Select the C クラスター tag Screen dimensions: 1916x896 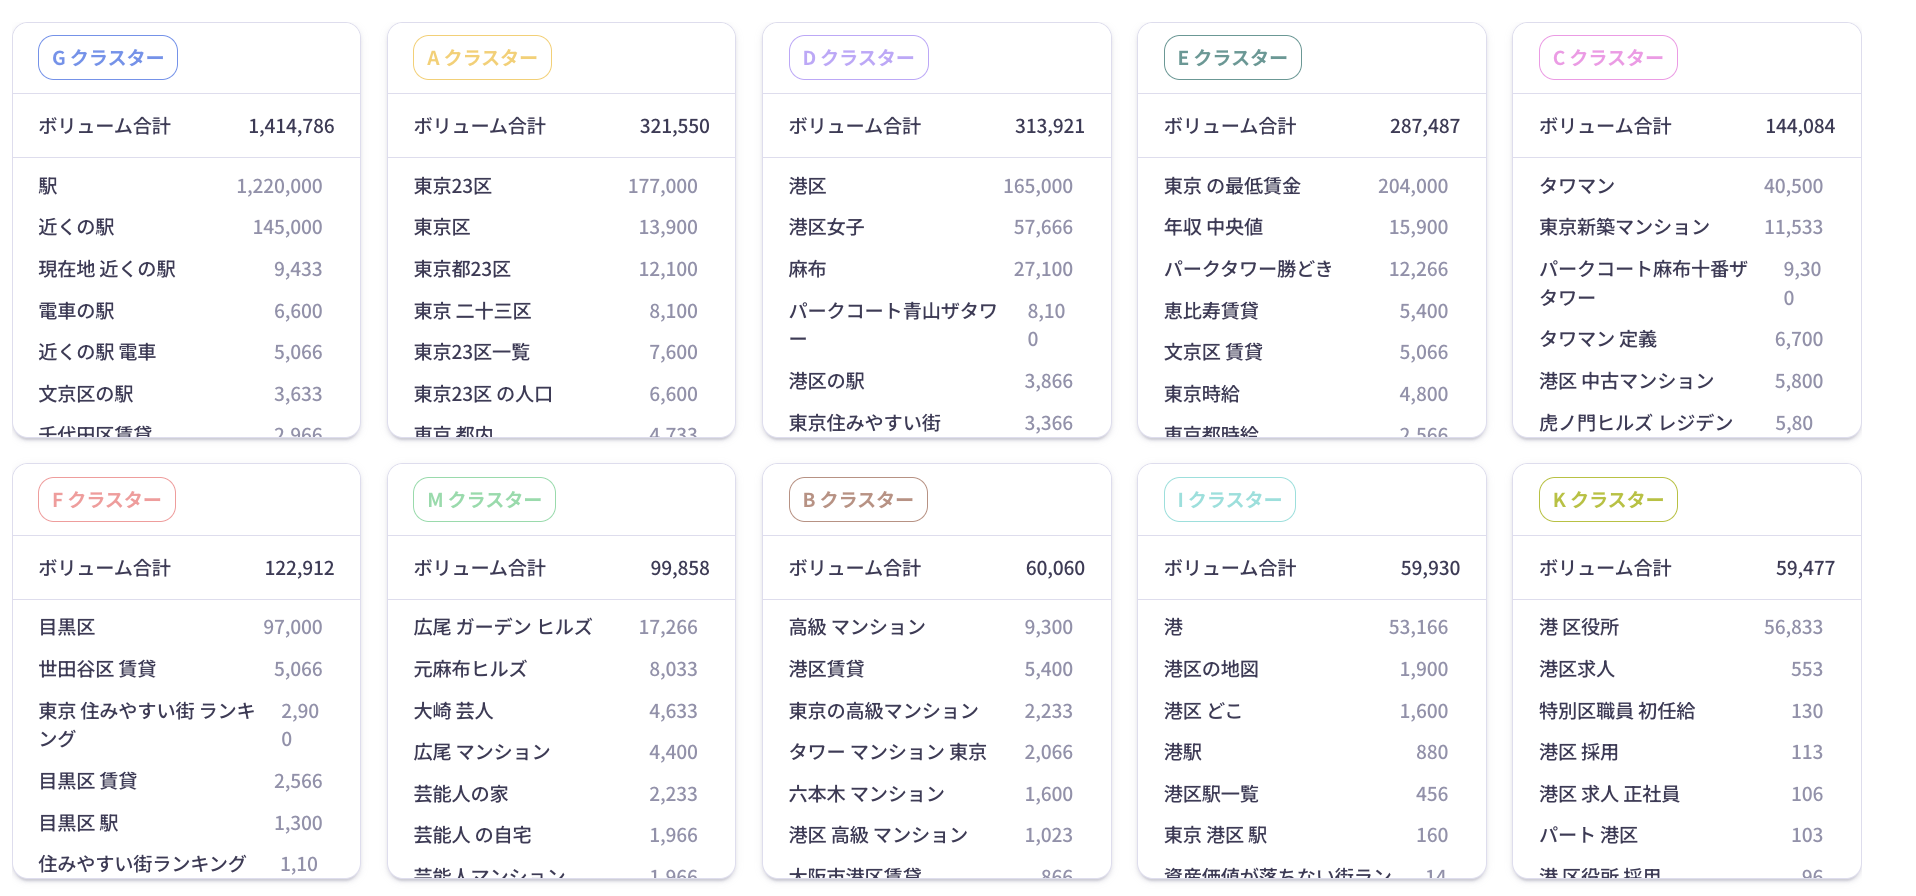(1608, 58)
